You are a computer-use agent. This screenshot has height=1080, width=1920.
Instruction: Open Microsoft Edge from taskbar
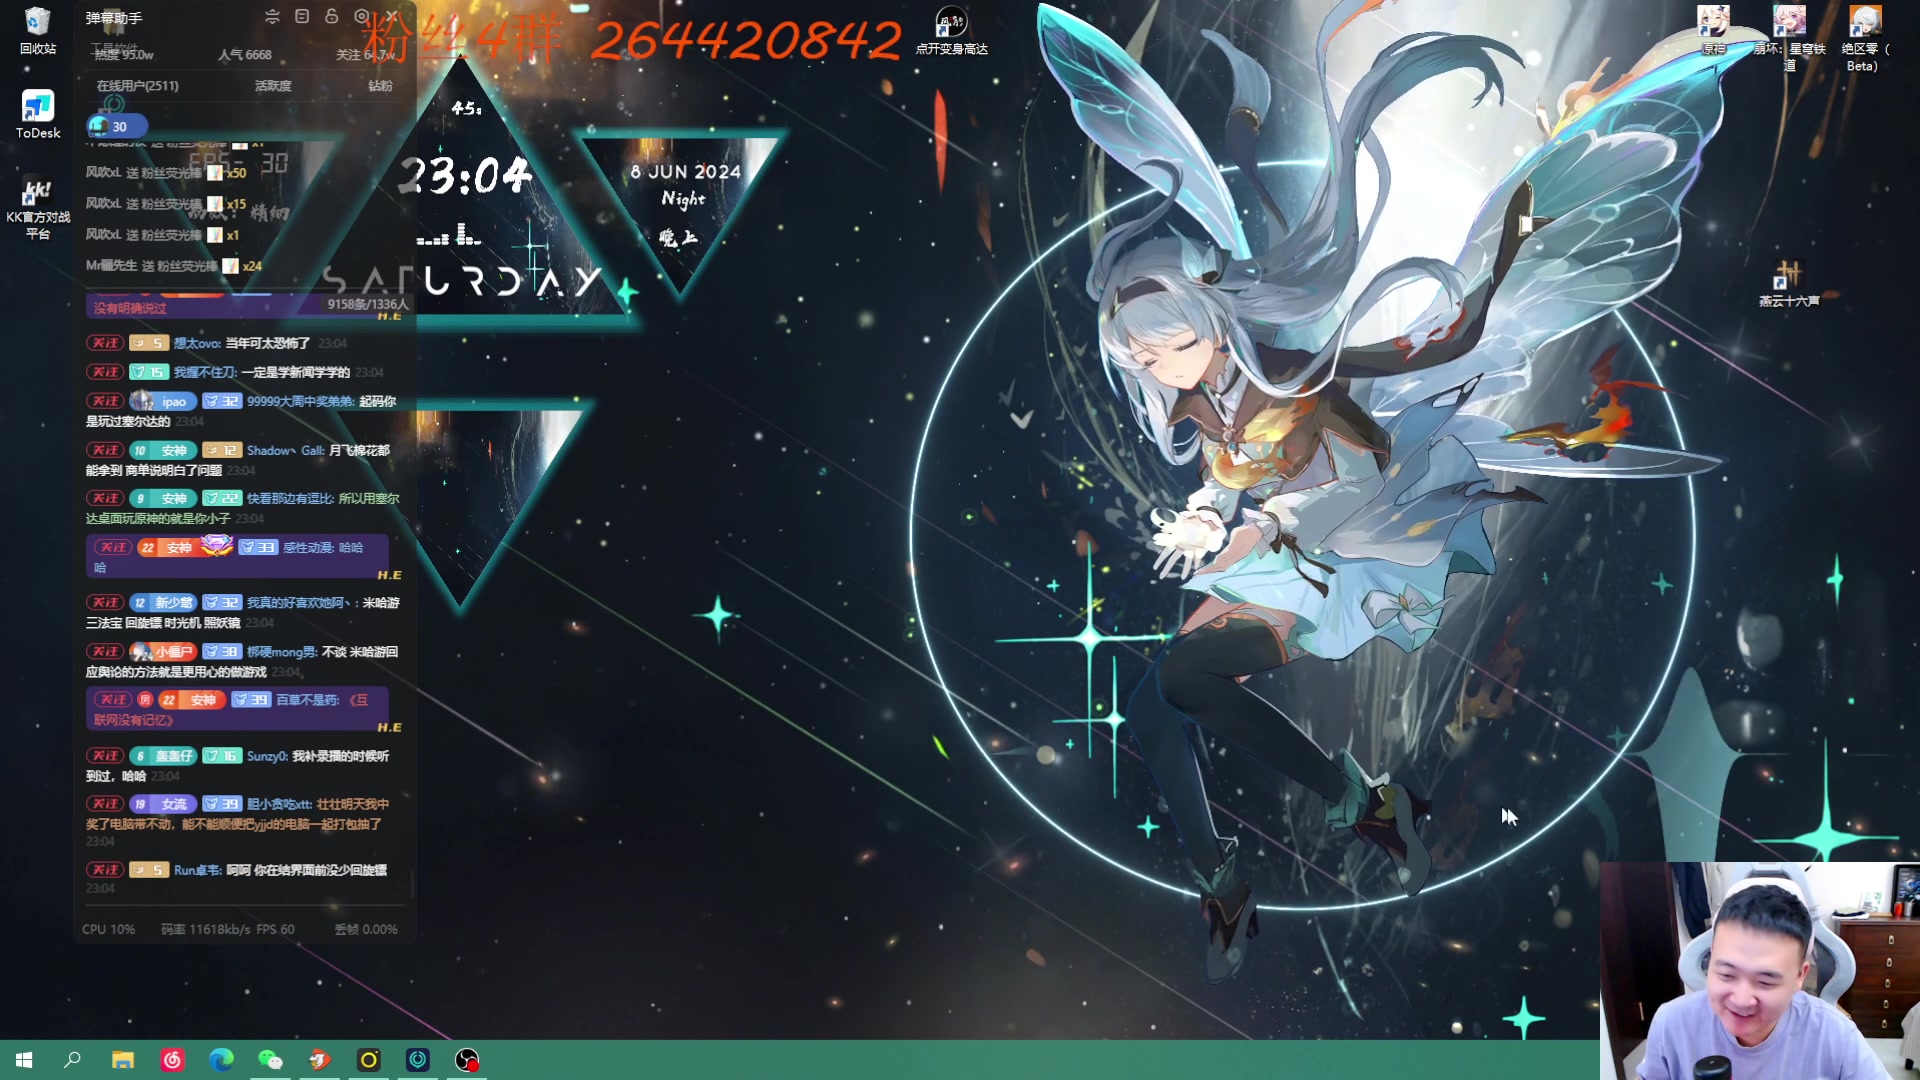click(x=221, y=1060)
